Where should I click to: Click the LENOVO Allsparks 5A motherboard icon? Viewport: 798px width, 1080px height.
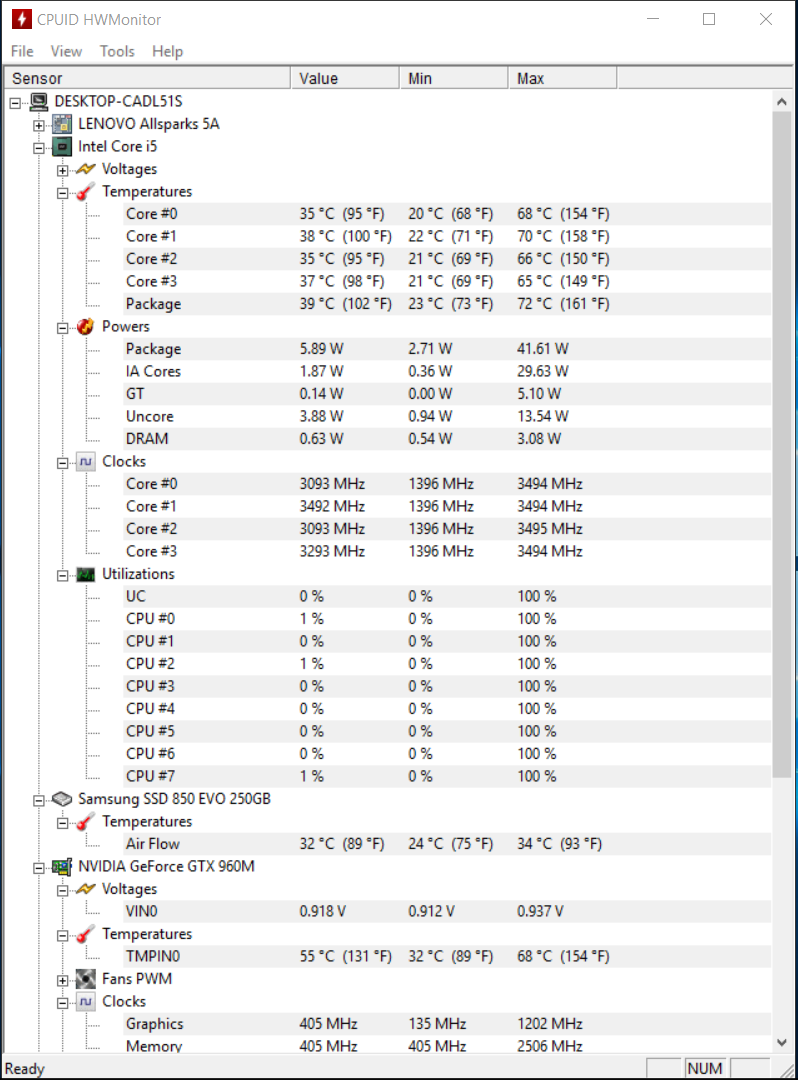click(62, 124)
